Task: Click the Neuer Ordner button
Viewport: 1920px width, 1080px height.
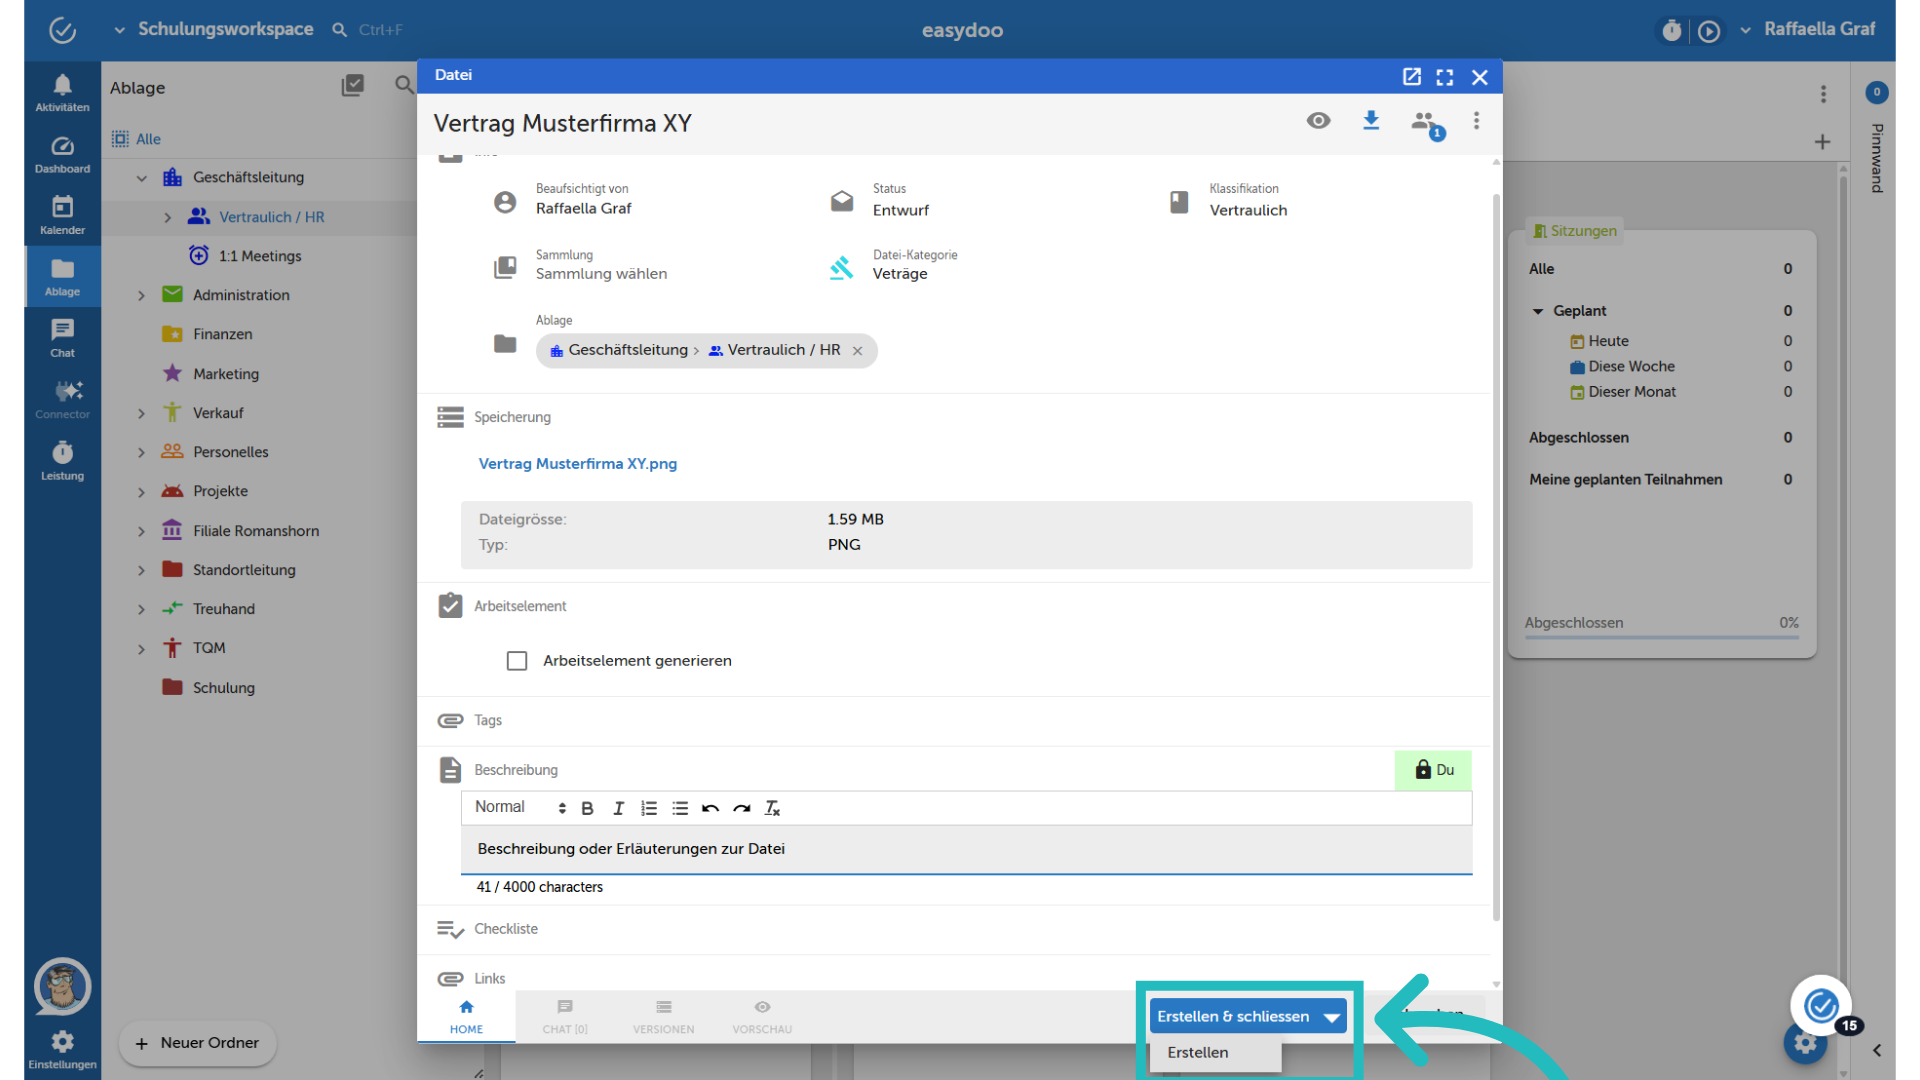Action: click(x=197, y=1043)
